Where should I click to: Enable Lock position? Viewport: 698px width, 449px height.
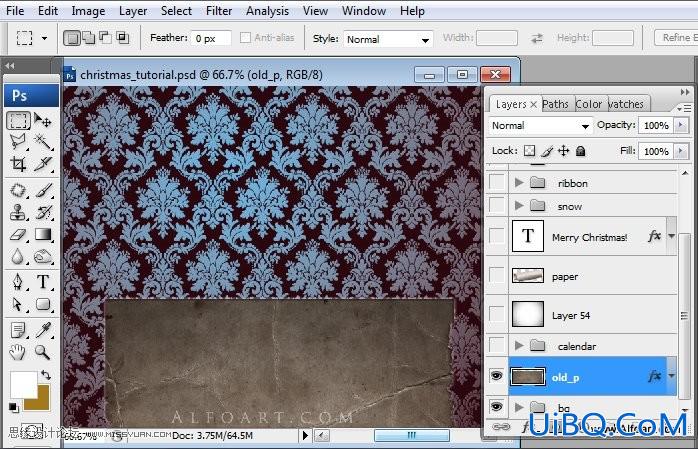pos(564,151)
